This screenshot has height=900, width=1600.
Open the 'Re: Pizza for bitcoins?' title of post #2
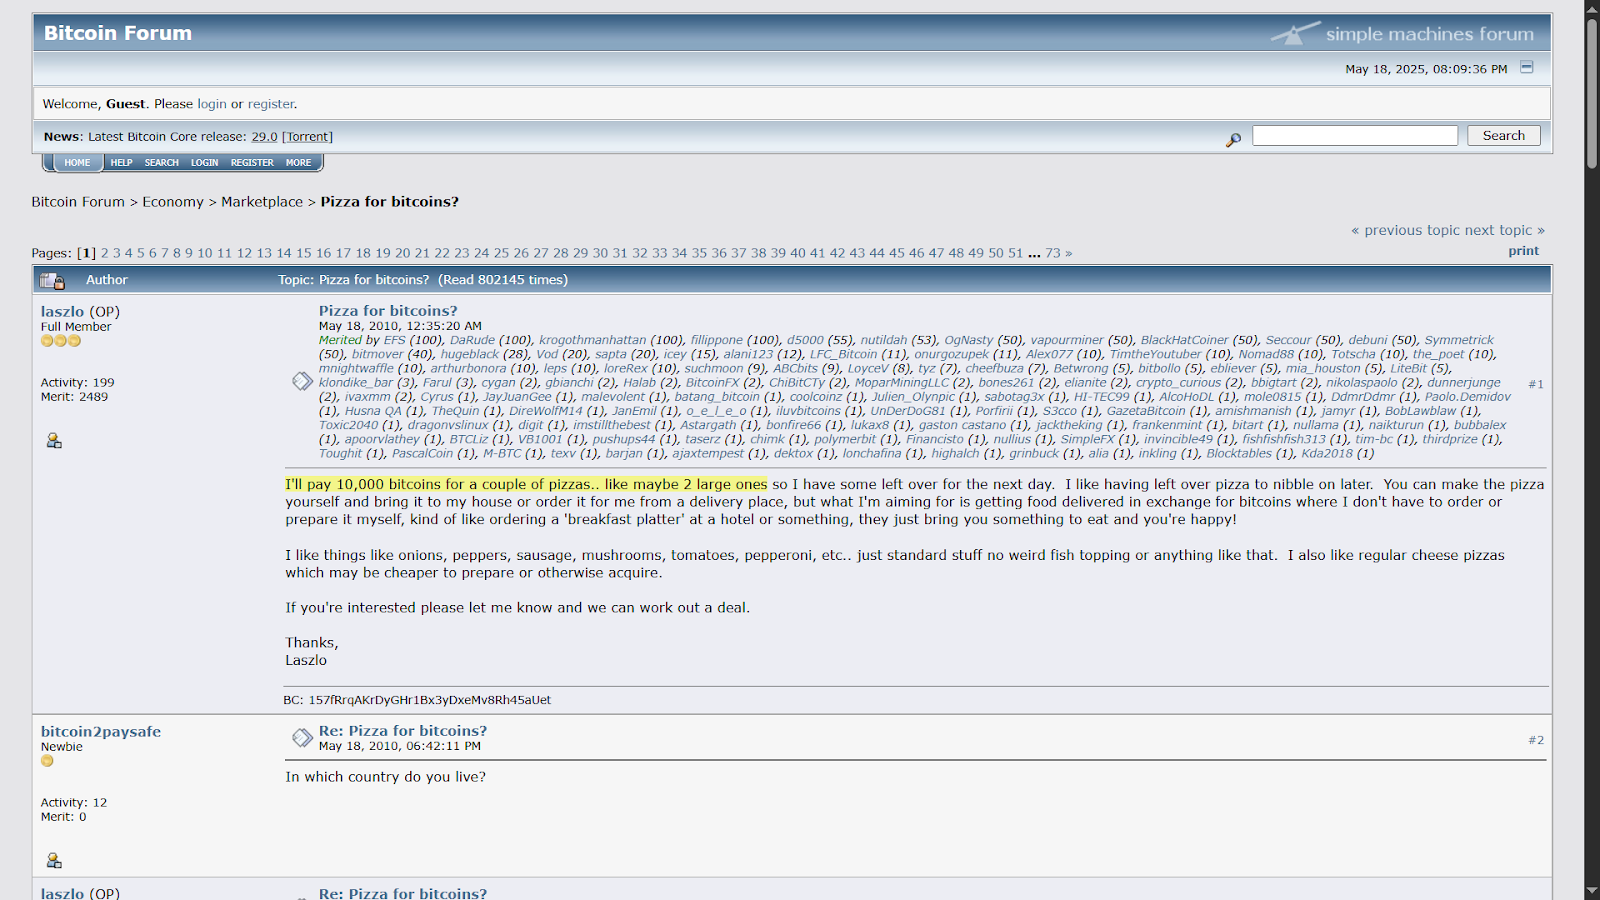coord(403,731)
